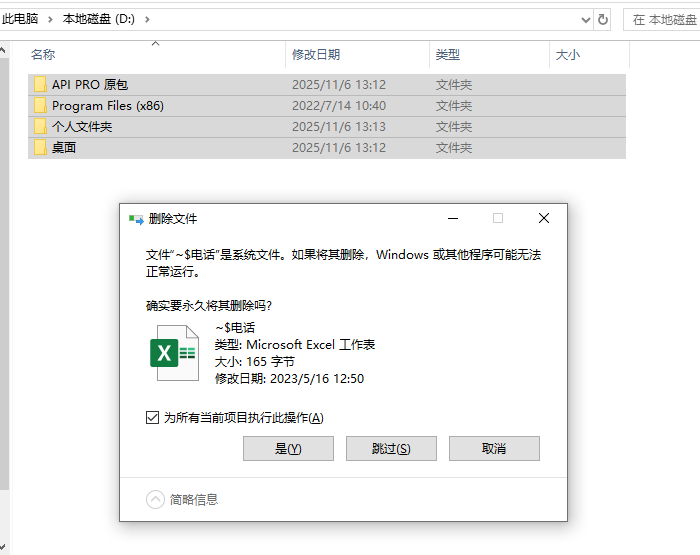Sort files by 名称 column header
The height and width of the screenshot is (555, 700).
click(x=43, y=55)
